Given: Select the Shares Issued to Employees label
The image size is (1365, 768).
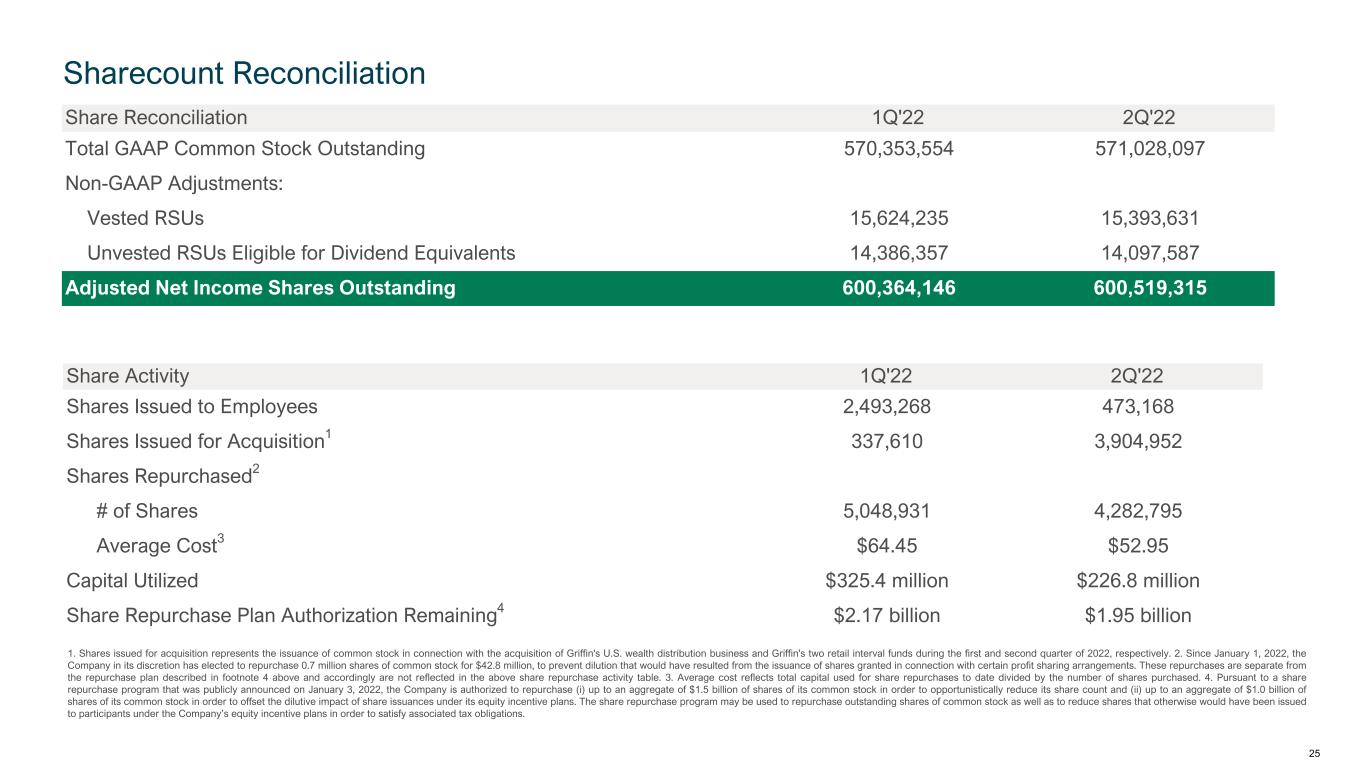Looking at the screenshot, I should coord(192,407).
